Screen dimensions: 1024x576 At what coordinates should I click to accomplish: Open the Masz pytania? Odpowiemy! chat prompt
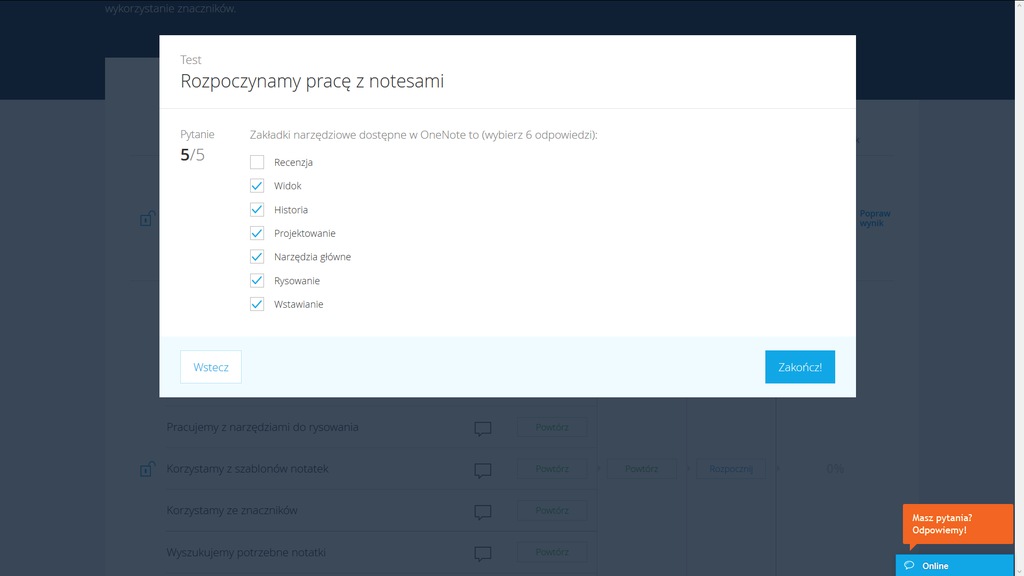pos(958,524)
